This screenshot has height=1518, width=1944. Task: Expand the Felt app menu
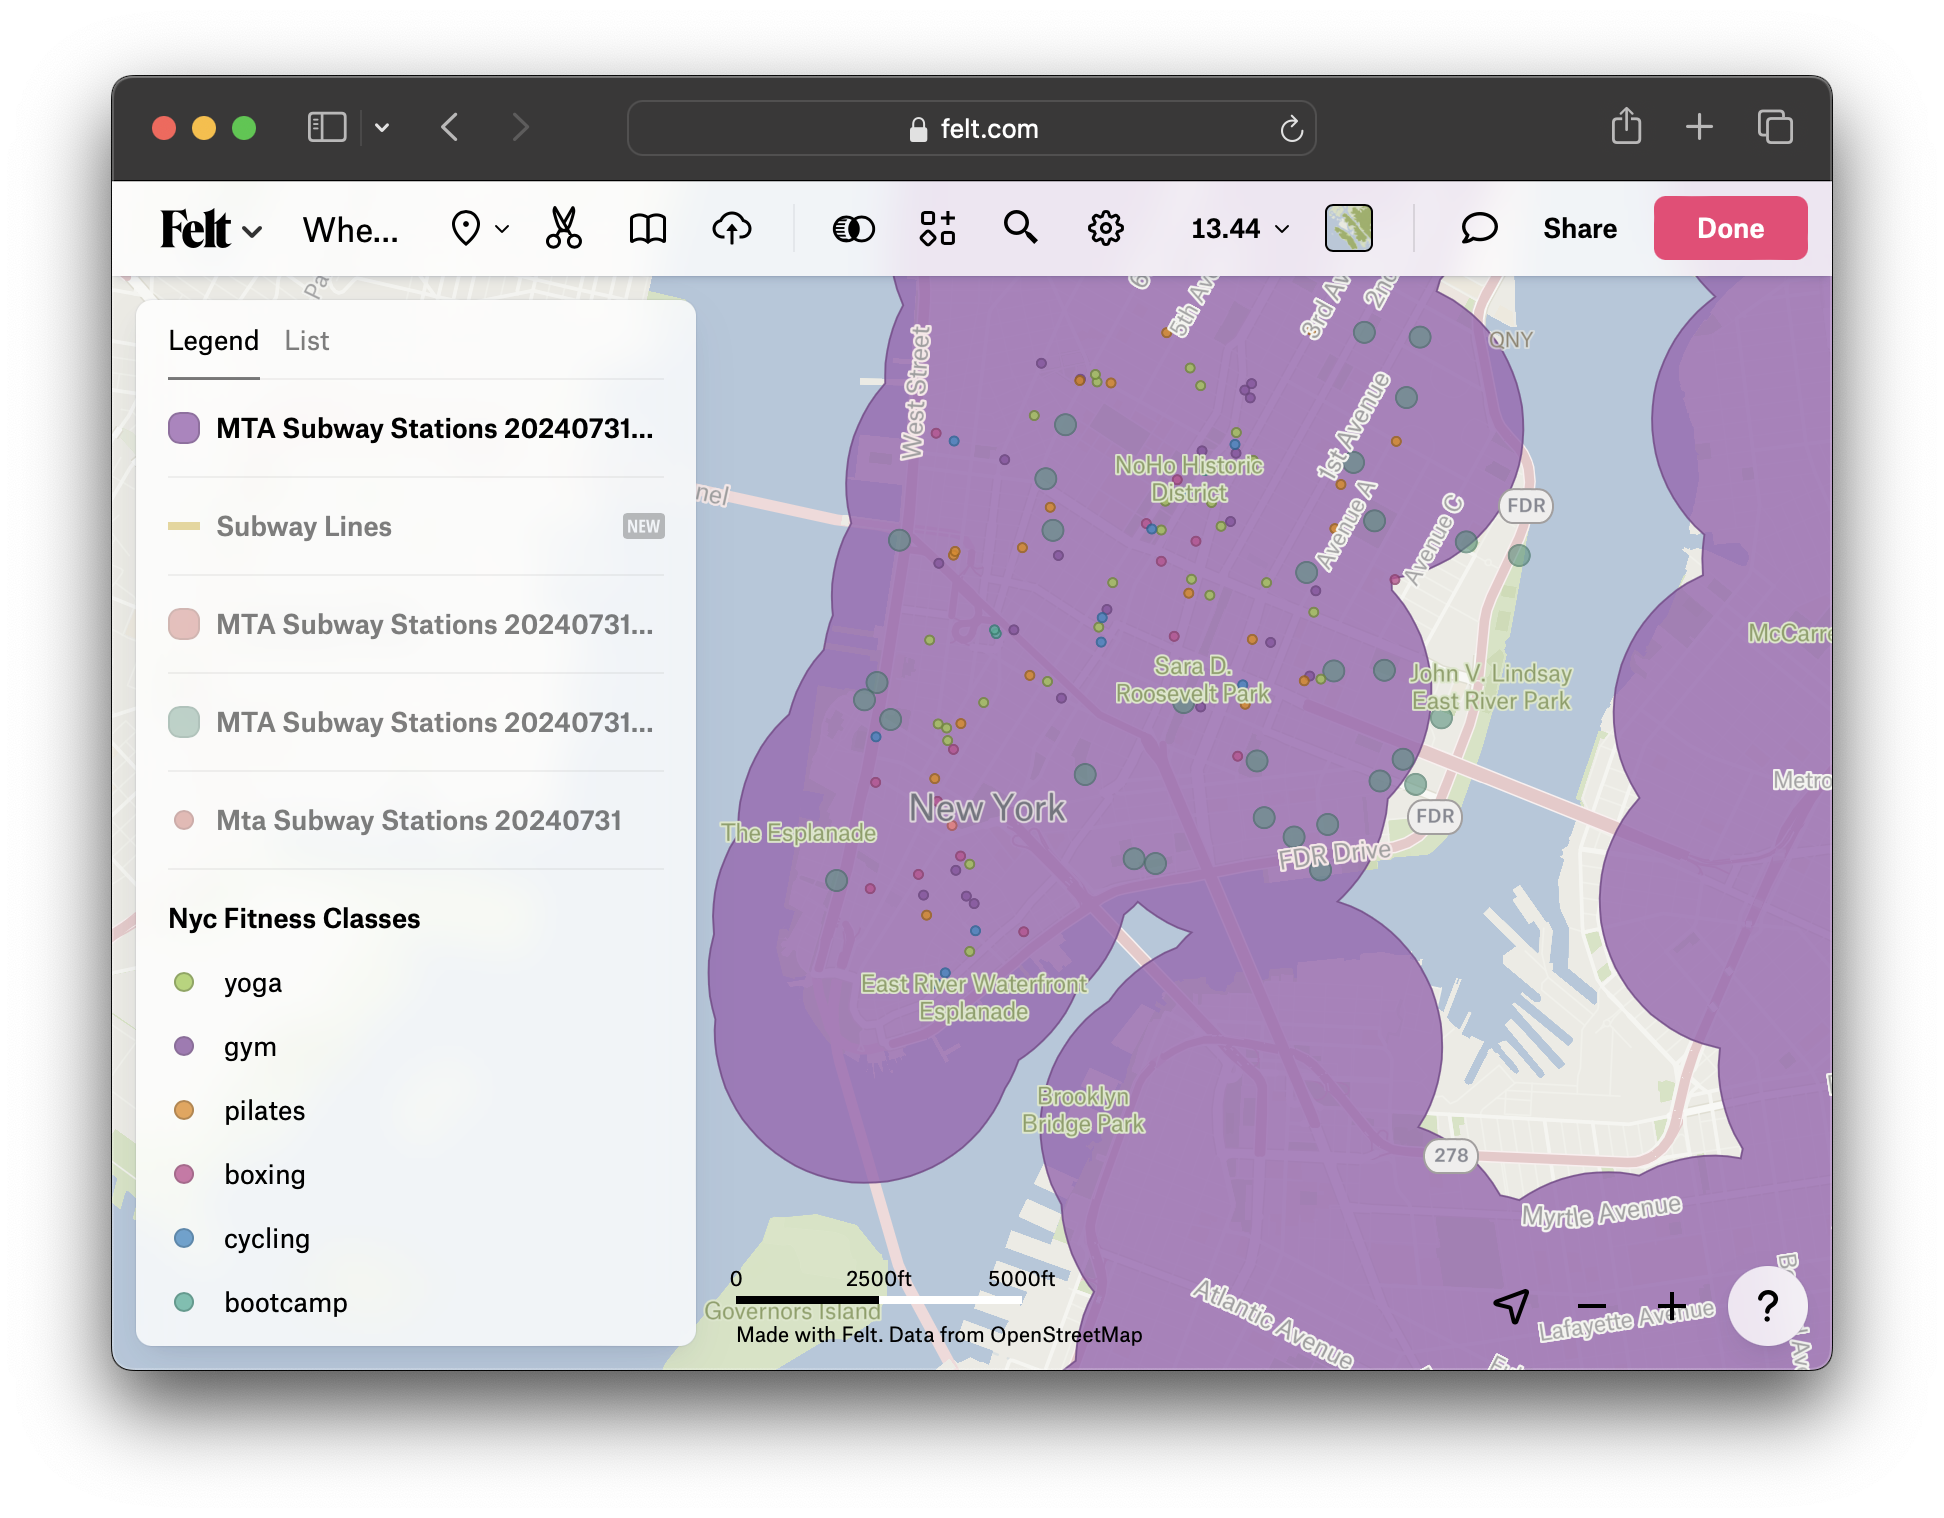(208, 229)
